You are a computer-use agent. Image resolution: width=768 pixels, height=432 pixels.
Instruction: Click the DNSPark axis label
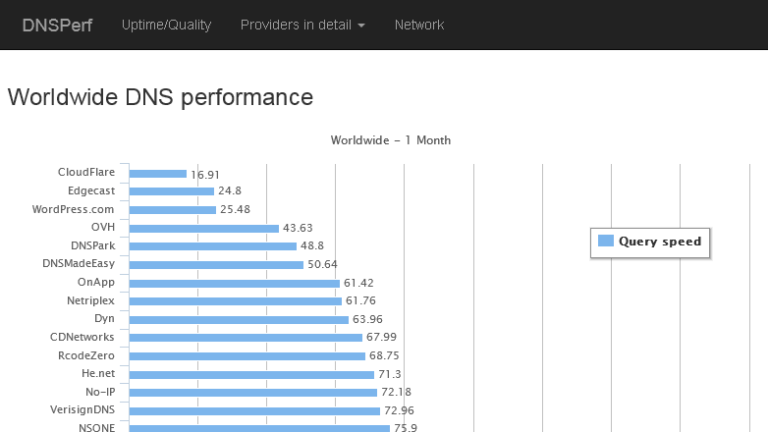tap(93, 245)
